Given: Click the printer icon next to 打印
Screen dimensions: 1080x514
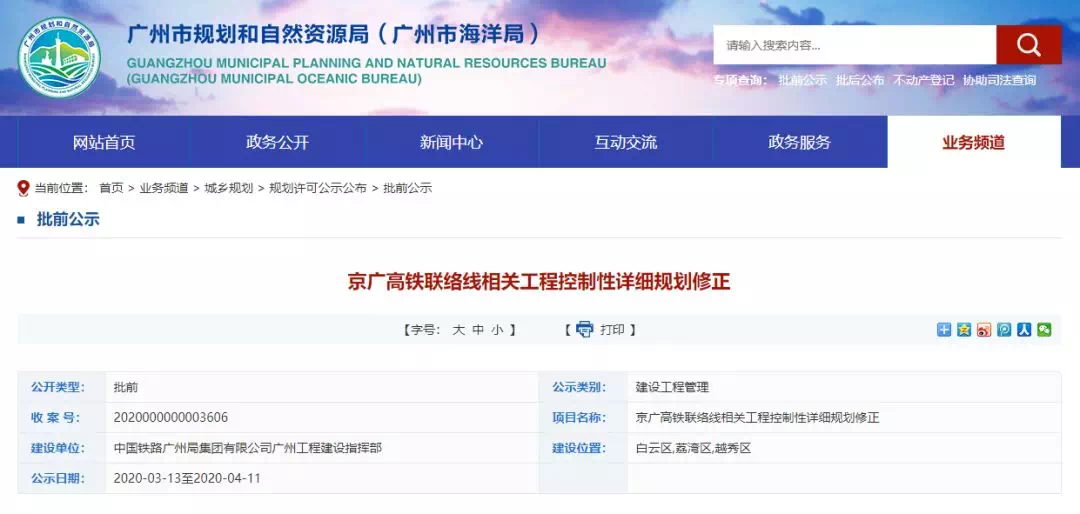Looking at the screenshot, I should click(585, 329).
